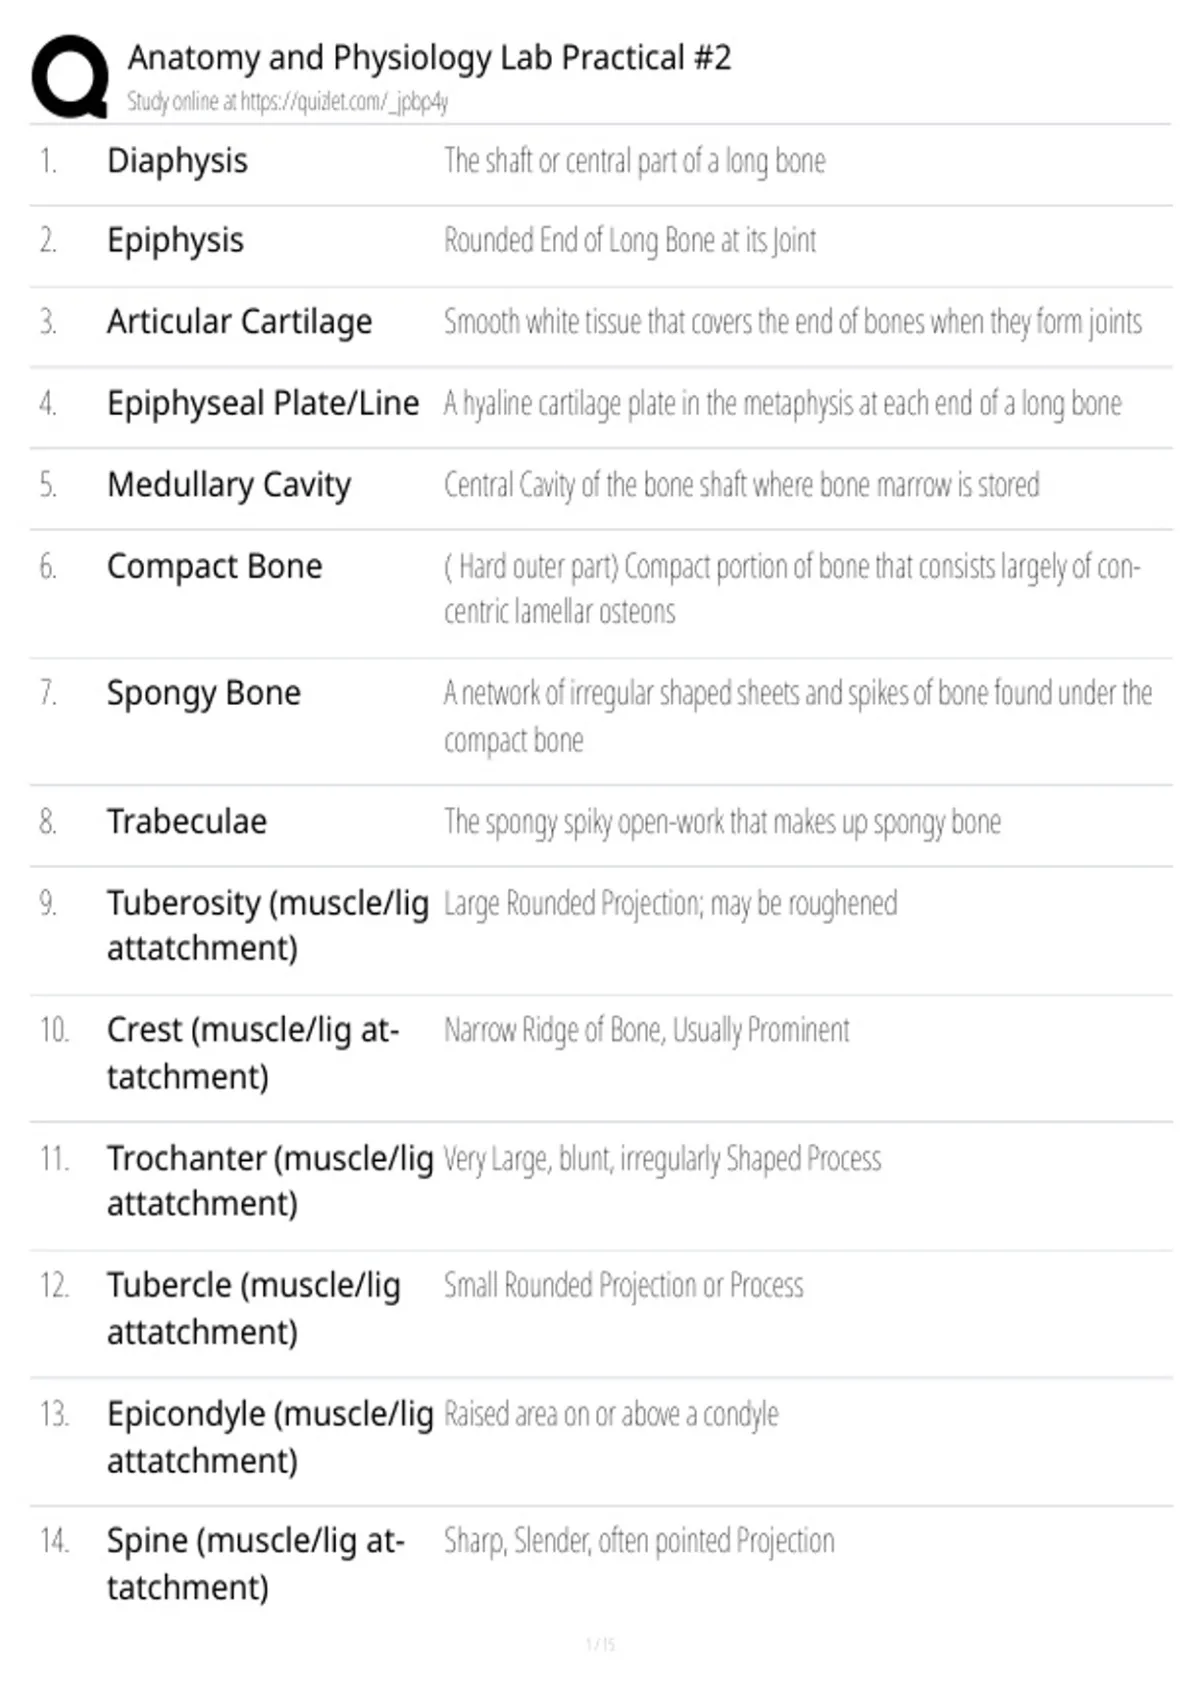Click the Tubercle (muscle/lig attachment) term
The width and height of the screenshot is (1200, 1700).
(253, 1308)
